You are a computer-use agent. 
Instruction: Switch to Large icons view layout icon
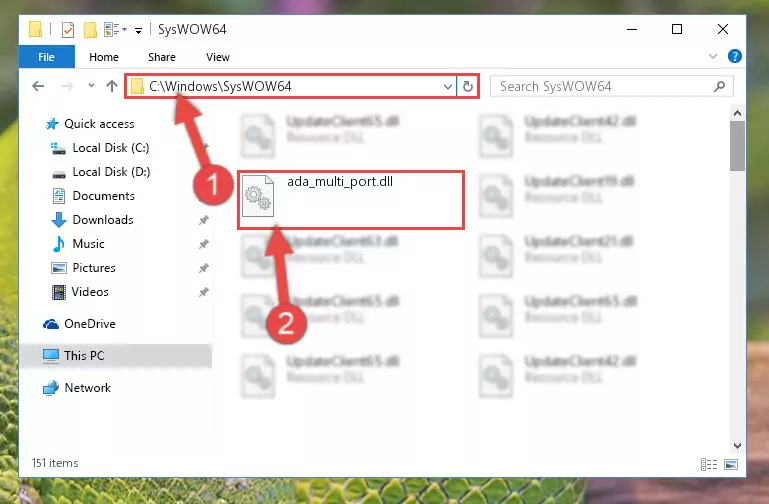731,464
